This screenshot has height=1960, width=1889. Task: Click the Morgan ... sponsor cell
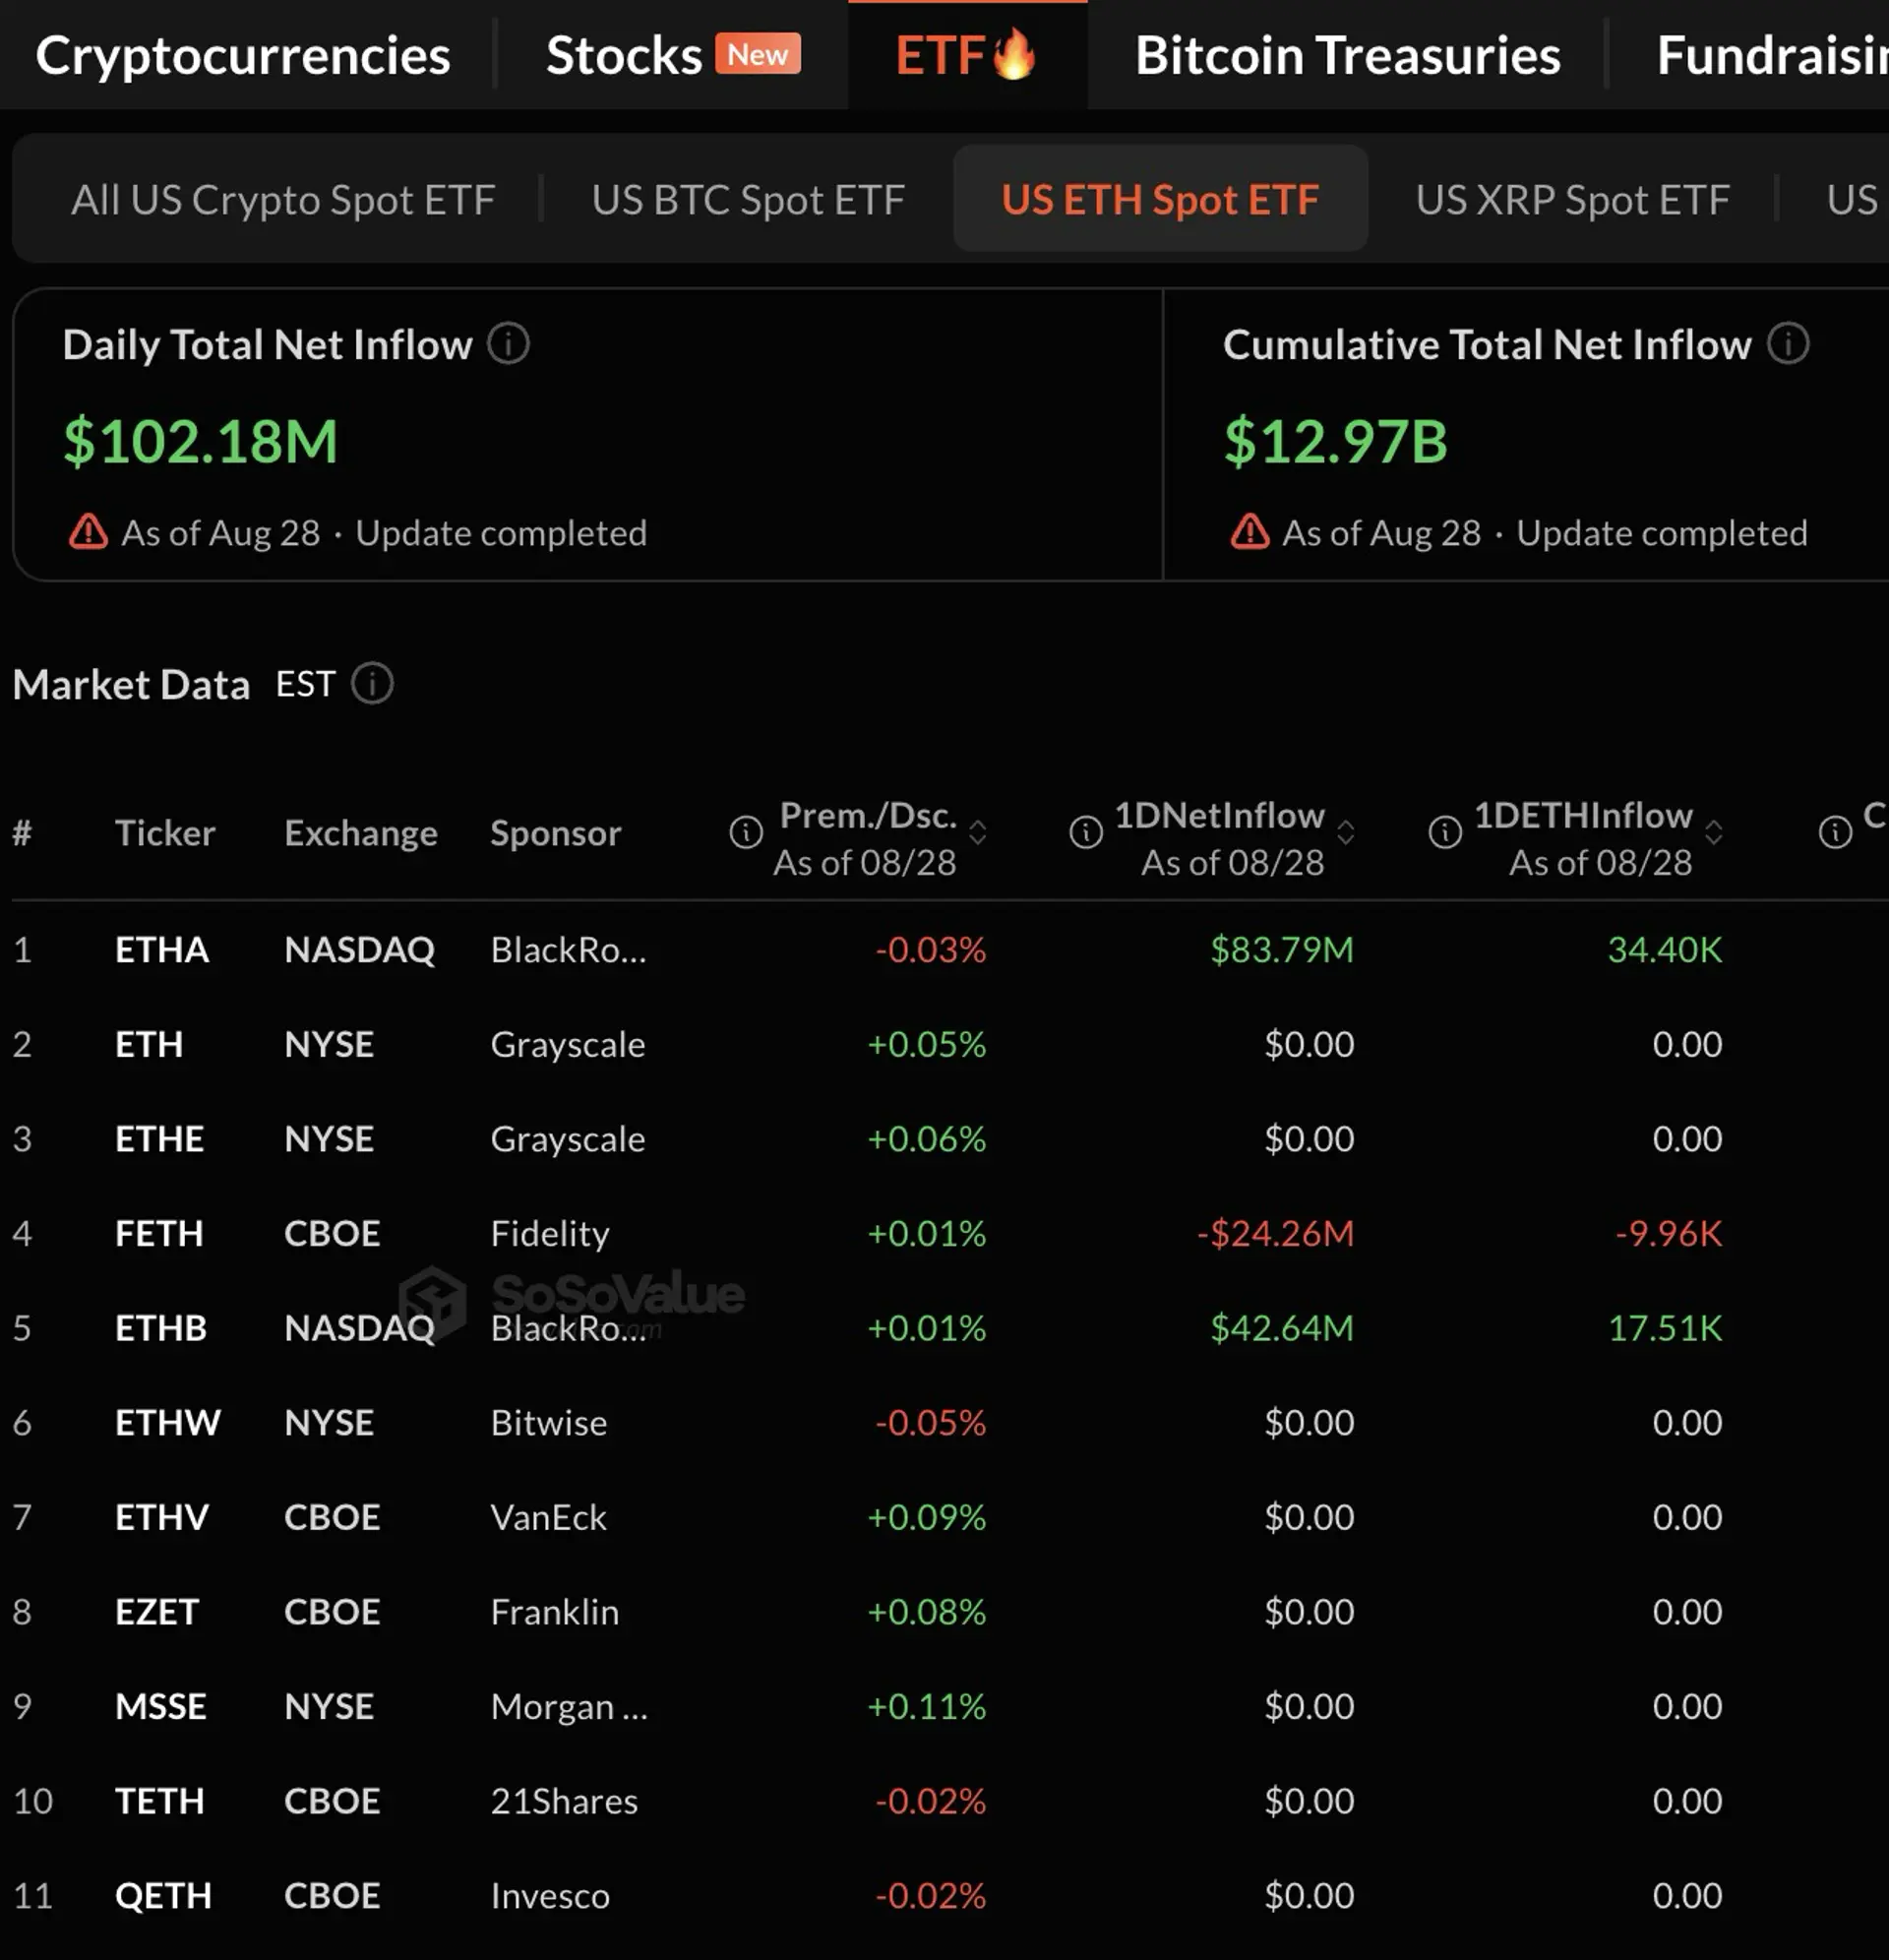[x=569, y=1706]
